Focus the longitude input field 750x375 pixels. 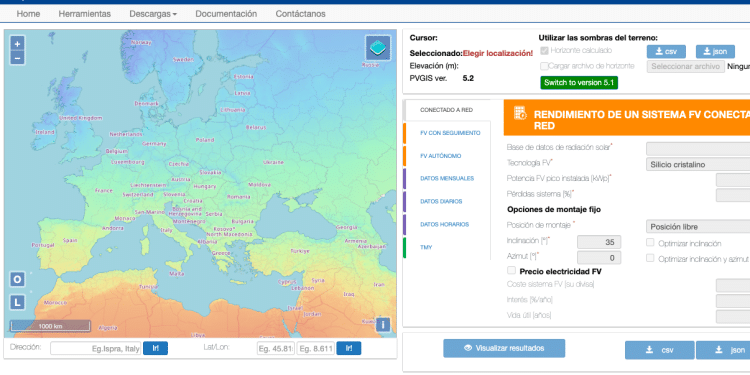pos(316,349)
